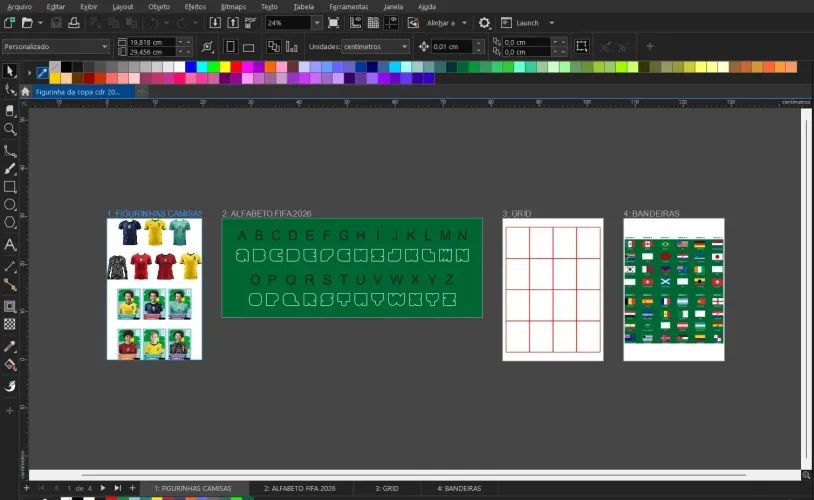Click the new document tab plus button
Image resolution: width=814 pixels, height=500 pixels.
point(142,92)
